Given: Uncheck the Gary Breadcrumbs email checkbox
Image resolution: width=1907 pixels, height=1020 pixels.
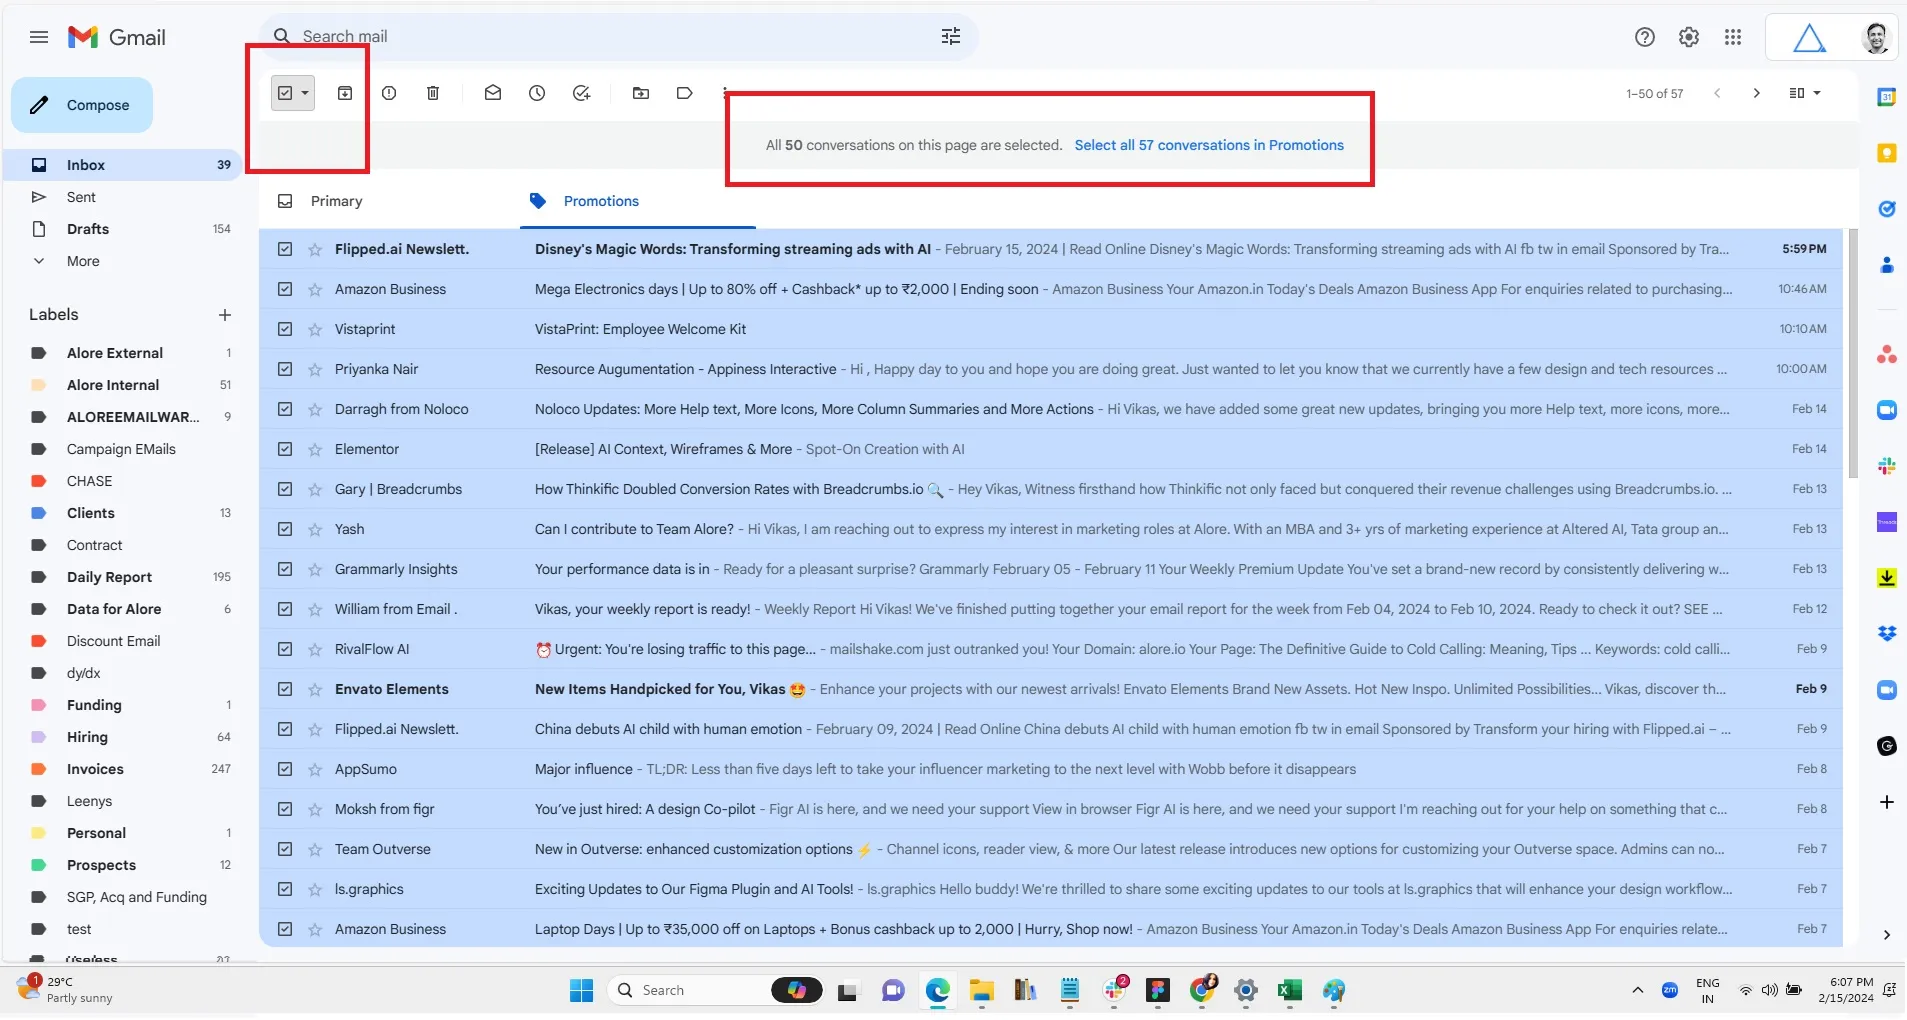Looking at the screenshot, I should [285, 489].
